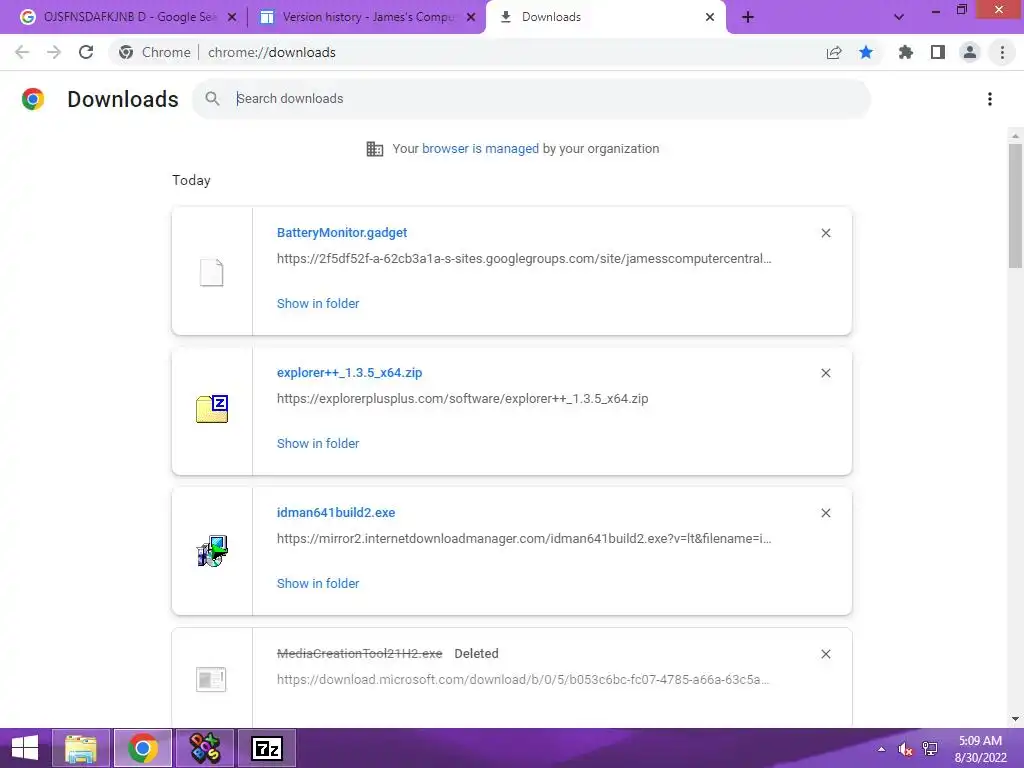This screenshot has width=1024, height=768.
Task: Click the MediaCreationTool file icon
Action: point(211,679)
